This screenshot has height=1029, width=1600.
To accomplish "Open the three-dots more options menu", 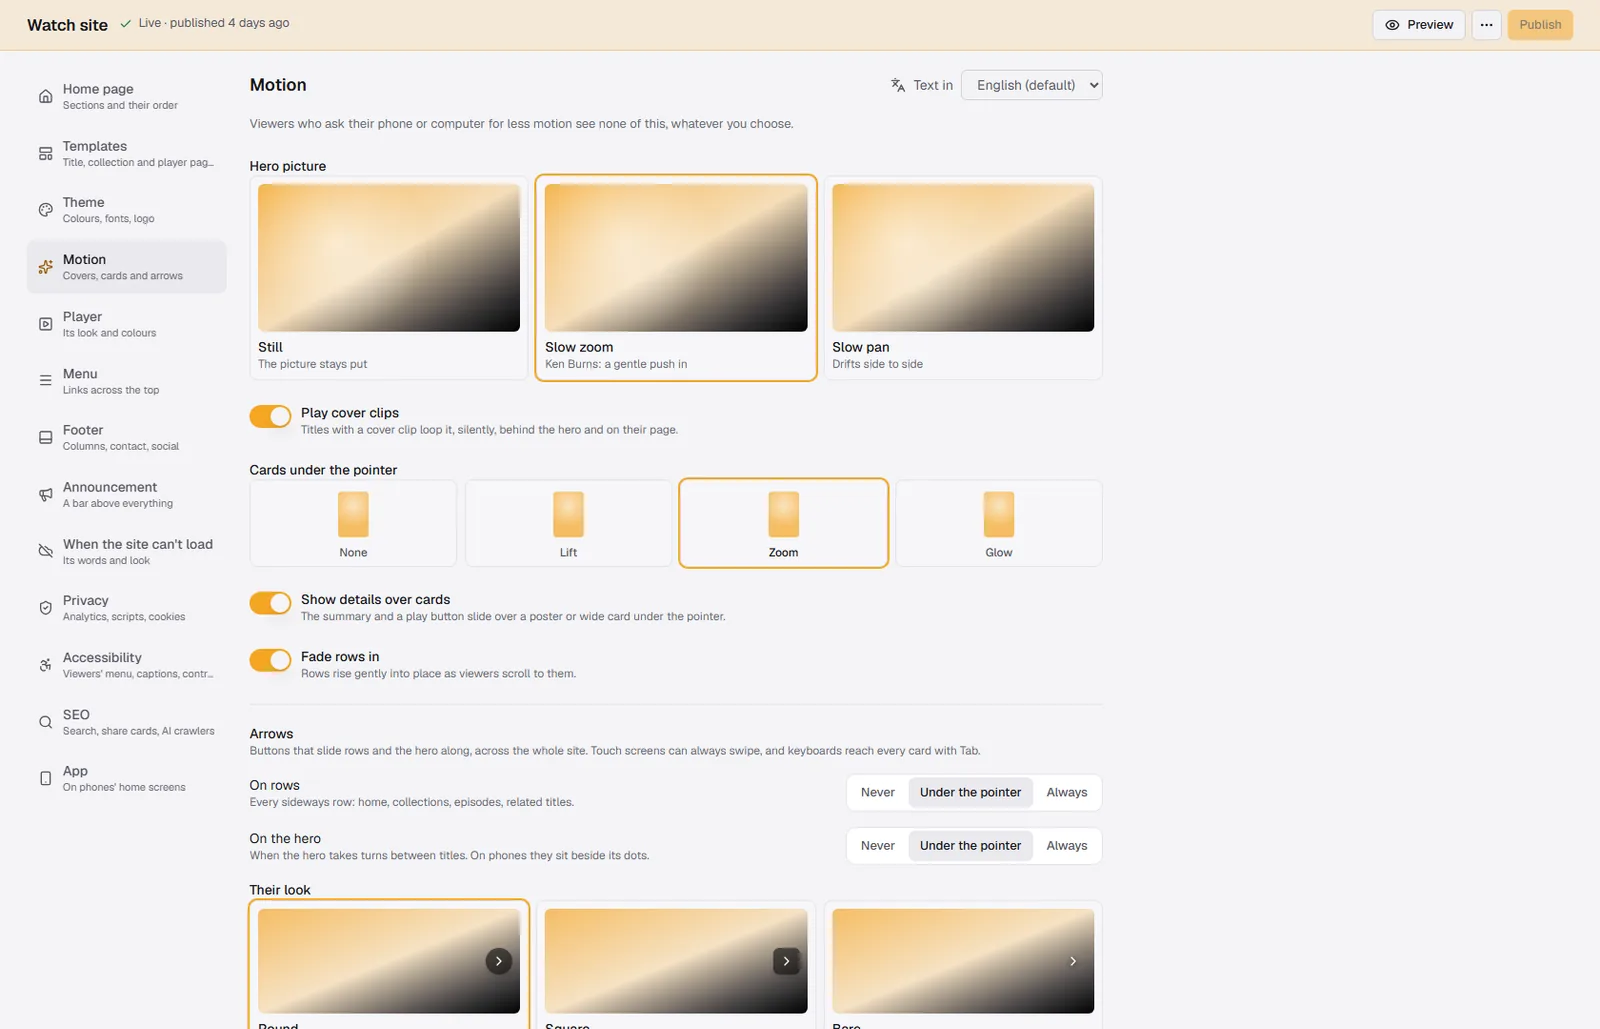I will [x=1486, y=25].
